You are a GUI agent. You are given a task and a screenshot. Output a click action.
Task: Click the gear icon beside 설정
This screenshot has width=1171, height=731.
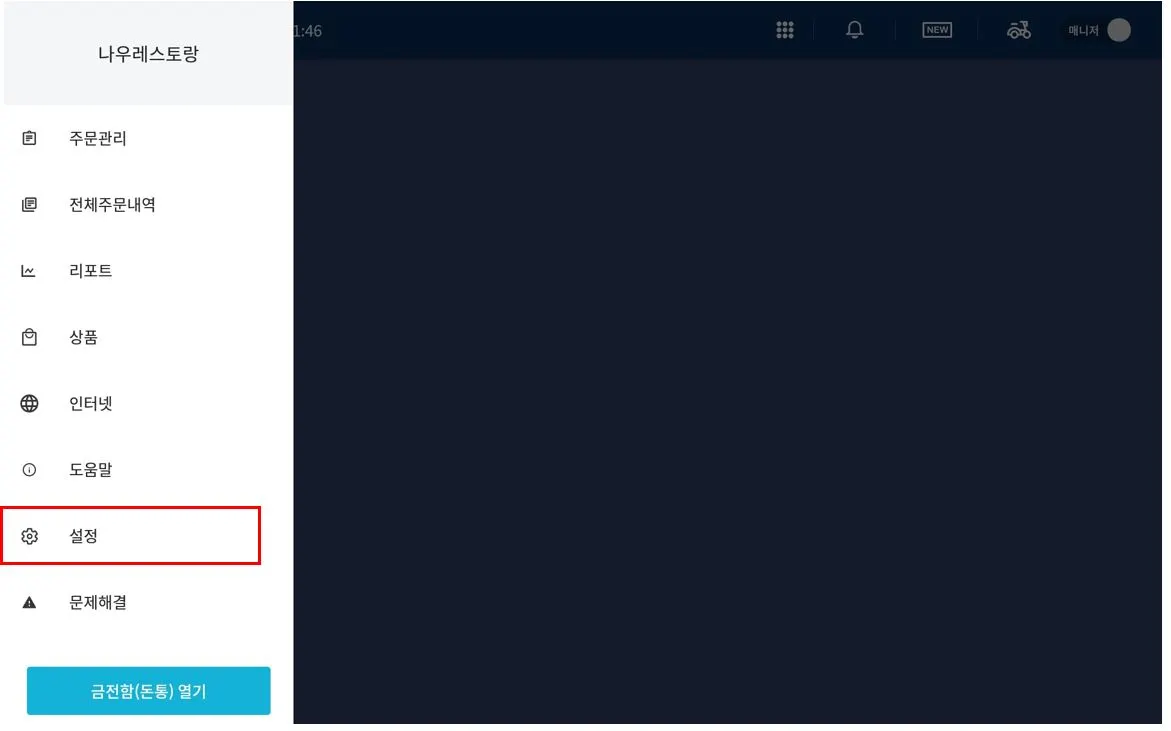(x=29, y=536)
